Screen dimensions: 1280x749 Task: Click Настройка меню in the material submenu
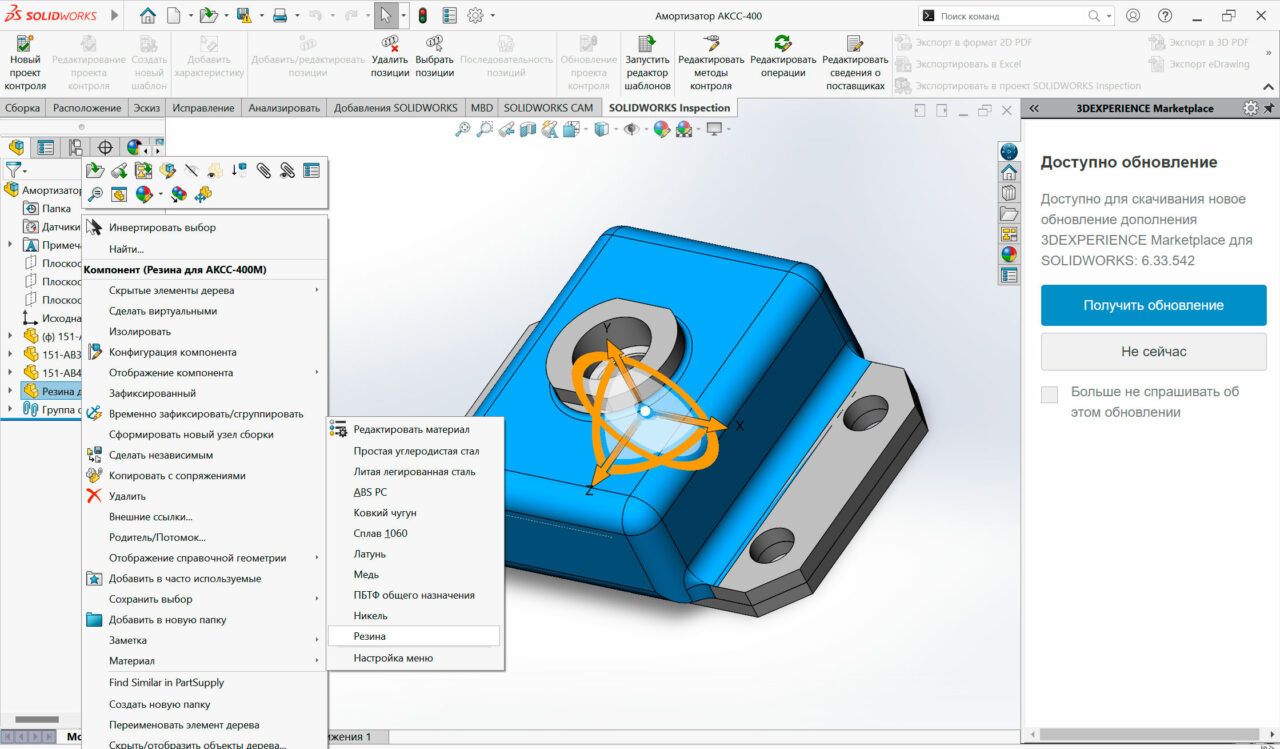(x=414, y=658)
